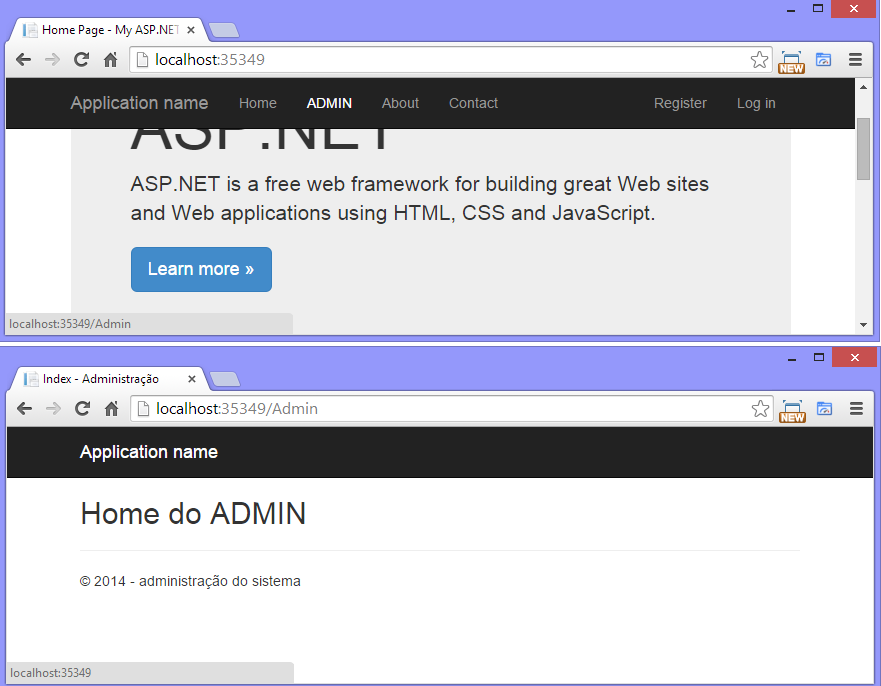Reload the localhost:35349 home page
Screen dimensions: 881x686
(x=81, y=60)
